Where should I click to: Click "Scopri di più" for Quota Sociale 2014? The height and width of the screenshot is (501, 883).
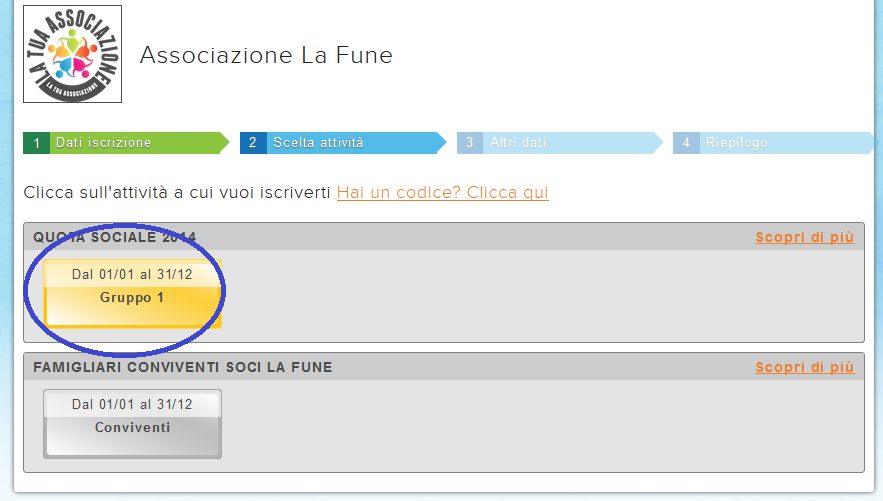[x=804, y=237]
